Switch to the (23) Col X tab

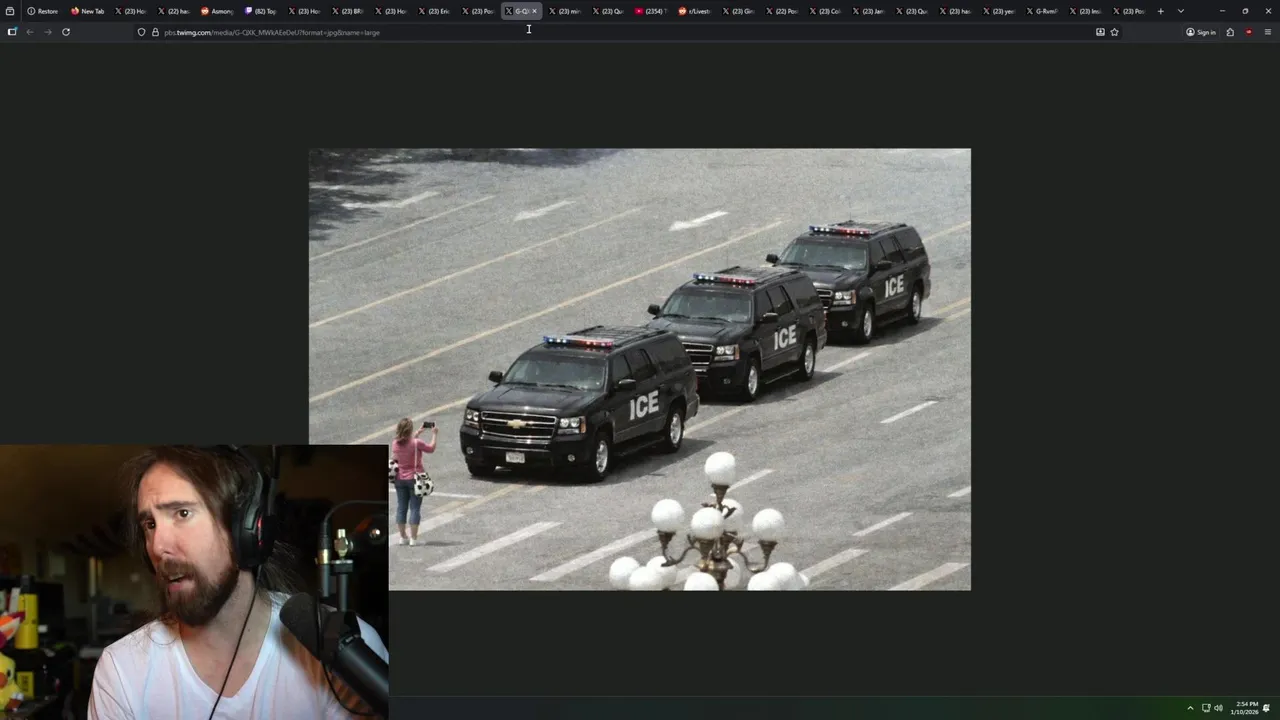point(825,11)
